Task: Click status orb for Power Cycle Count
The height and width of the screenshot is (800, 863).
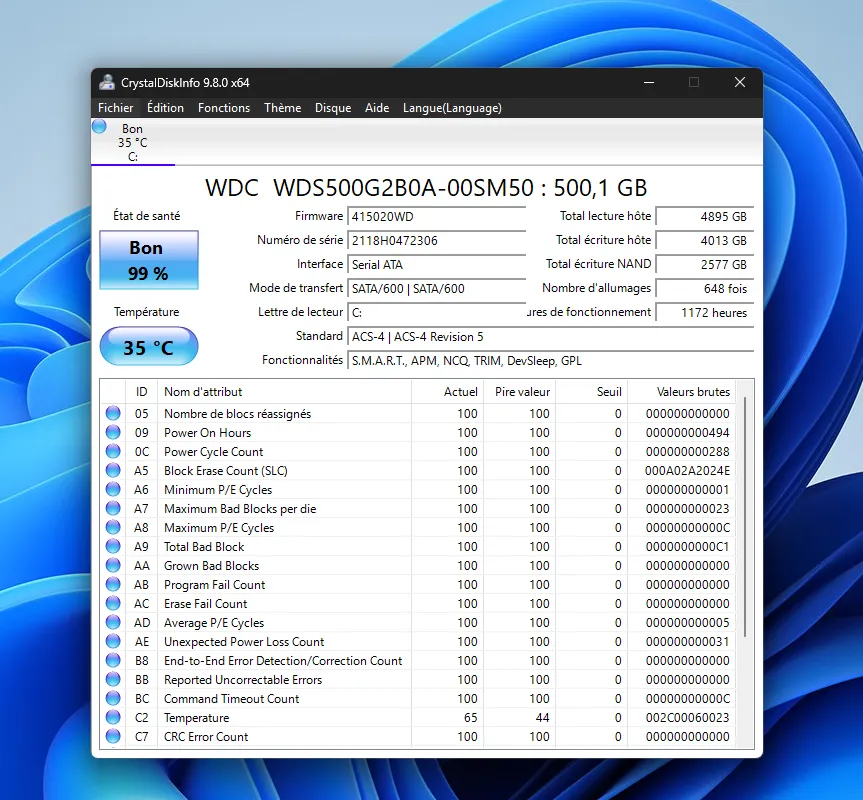Action: 113,451
